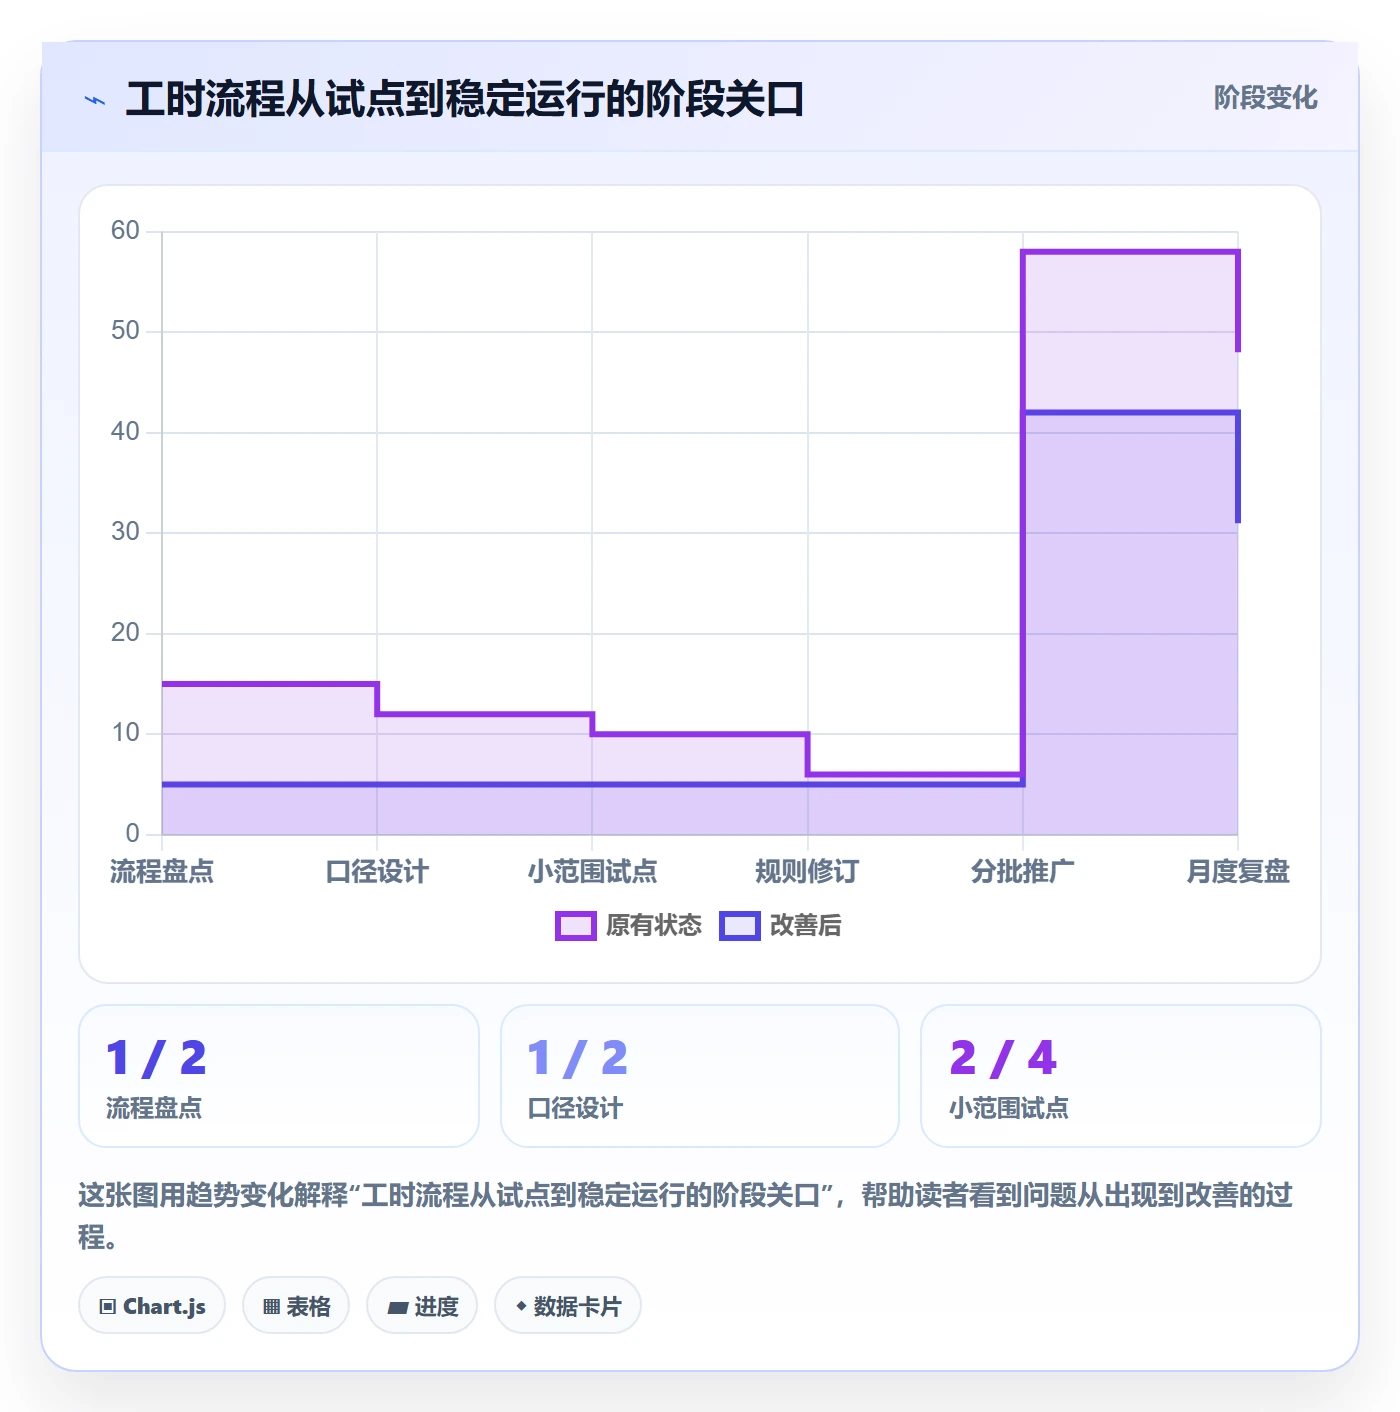The width and height of the screenshot is (1400, 1412).
Task: Click the 10 y-axis tick value
Action: (125, 733)
